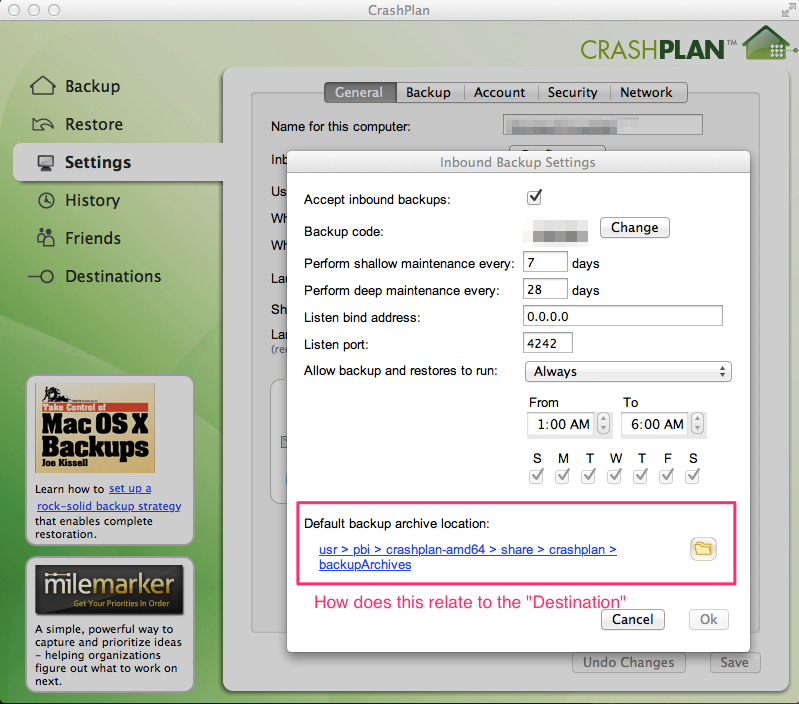Click Change button for backup code

pyautogui.click(x=634, y=227)
